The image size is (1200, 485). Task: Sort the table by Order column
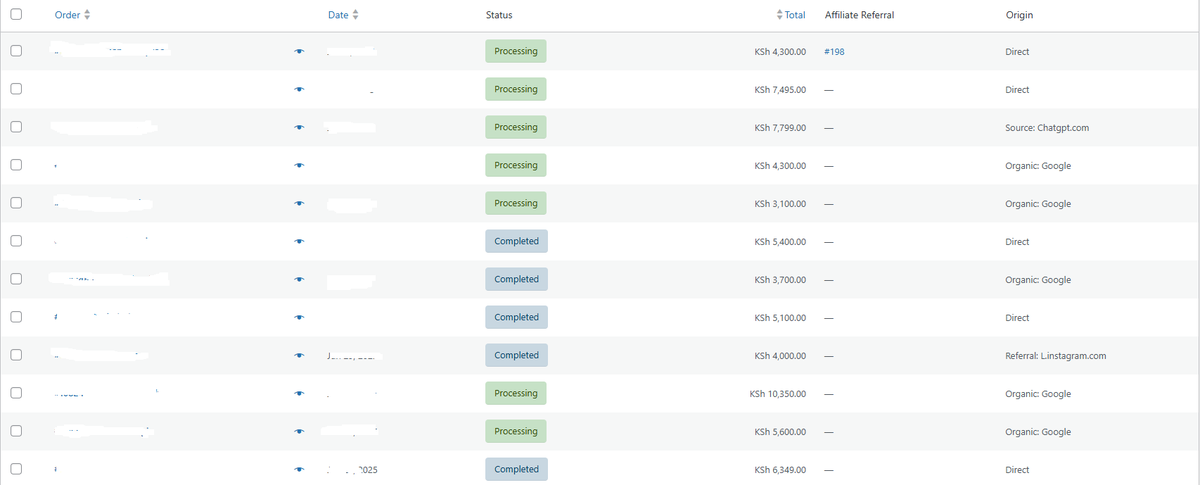[72, 15]
